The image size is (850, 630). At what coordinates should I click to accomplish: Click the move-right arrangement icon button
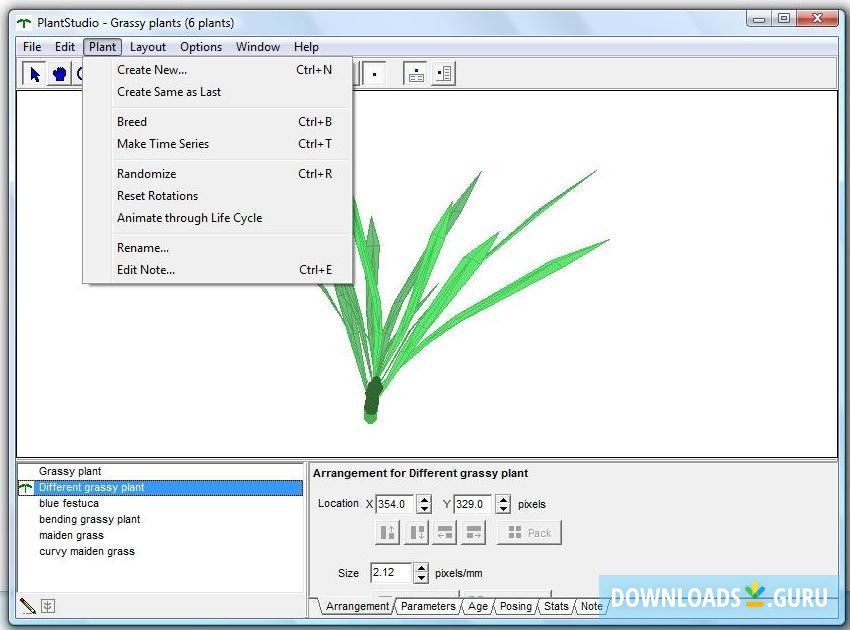(x=474, y=532)
